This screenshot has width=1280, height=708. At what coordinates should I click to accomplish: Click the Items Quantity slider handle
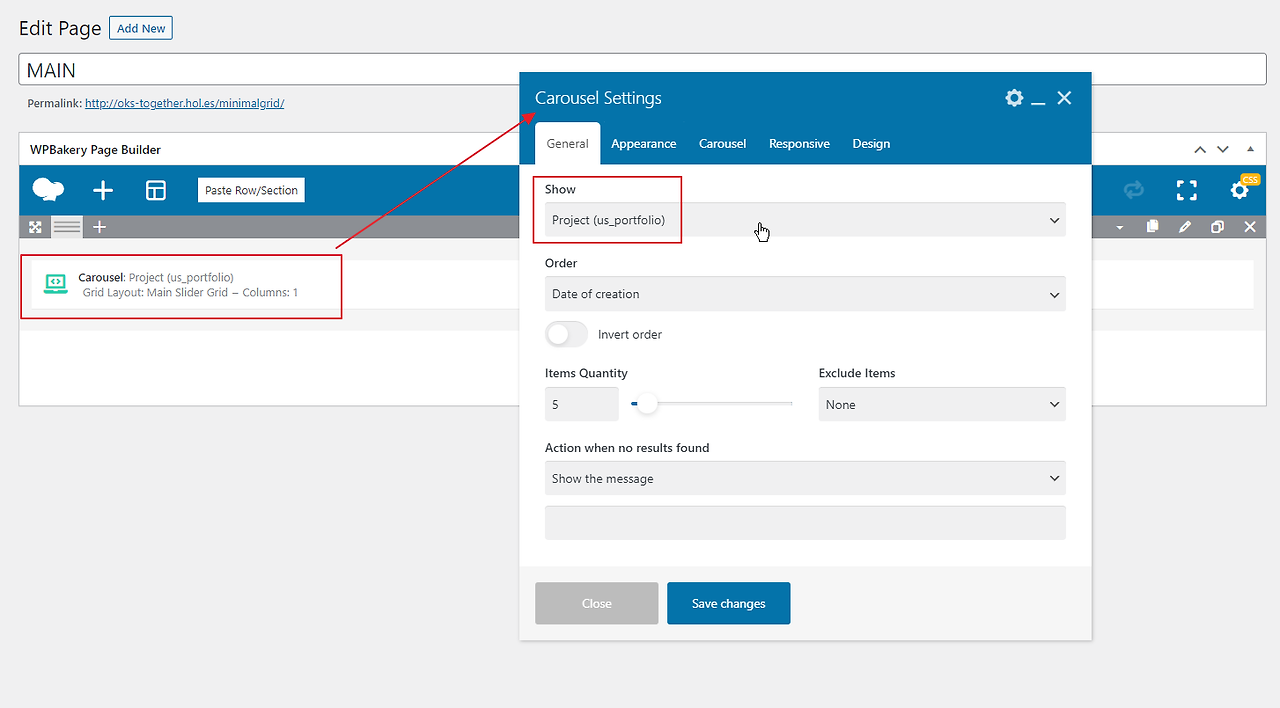pos(647,404)
